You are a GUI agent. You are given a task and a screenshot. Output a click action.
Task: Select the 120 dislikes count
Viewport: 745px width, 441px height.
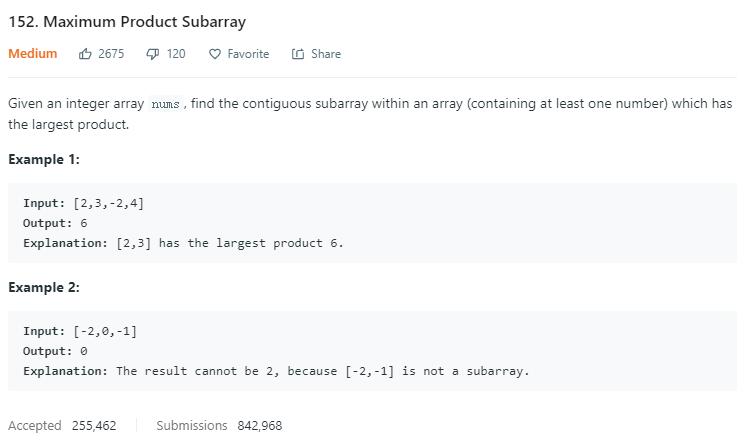(176, 54)
